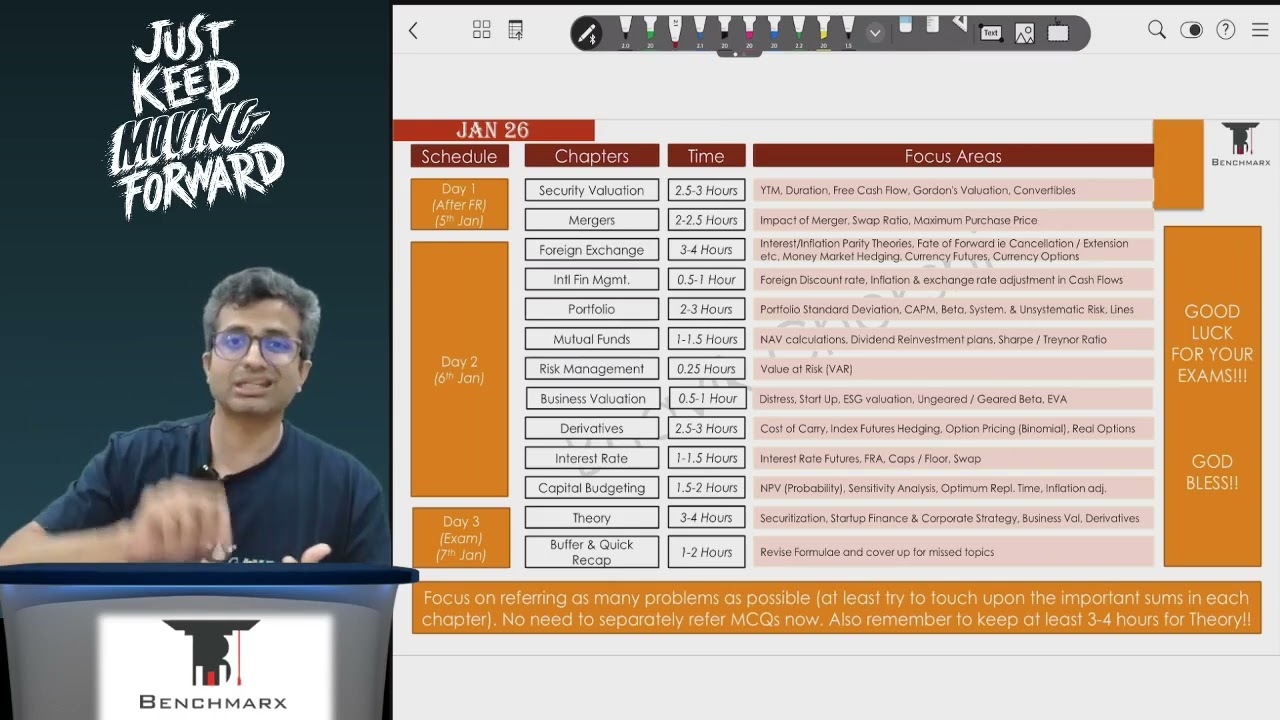The width and height of the screenshot is (1280, 720).
Task: Click the Intl Fin Mgmt. chapter box
Action: click(x=592, y=280)
